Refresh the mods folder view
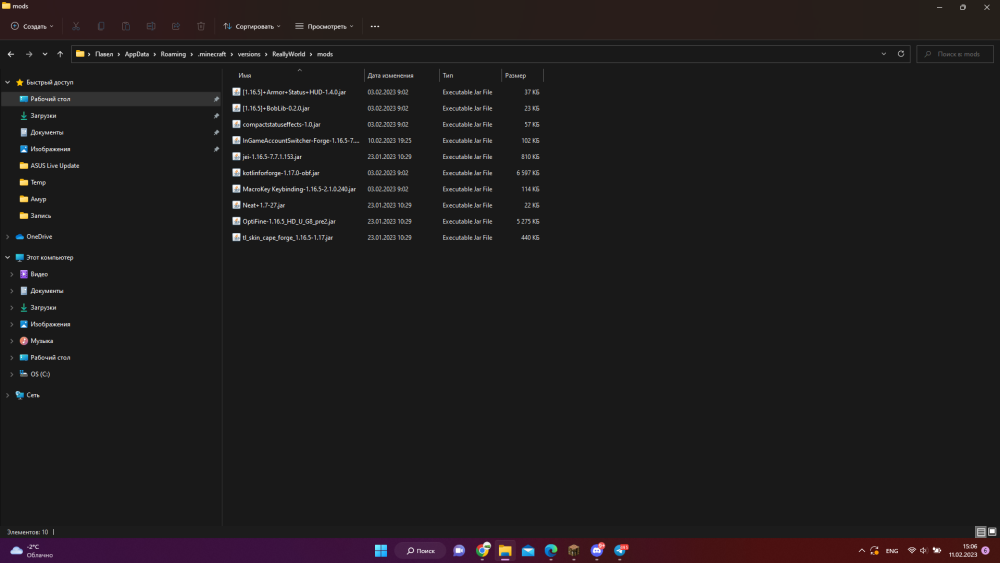The width and height of the screenshot is (1000, 563). tap(901, 54)
